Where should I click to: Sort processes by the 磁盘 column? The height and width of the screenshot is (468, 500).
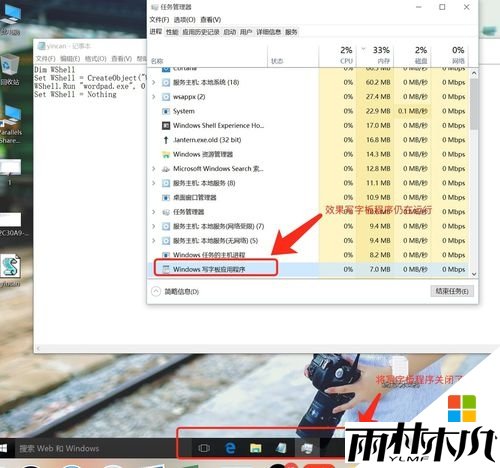pos(413,55)
